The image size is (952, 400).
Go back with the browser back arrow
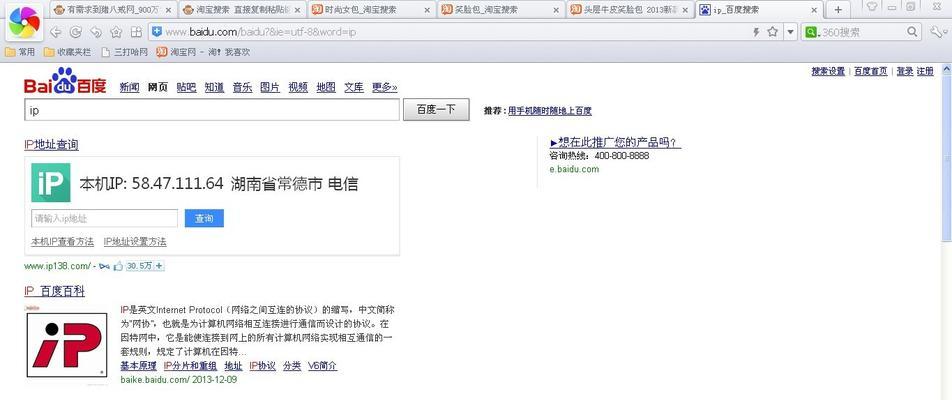coord(56,32)
